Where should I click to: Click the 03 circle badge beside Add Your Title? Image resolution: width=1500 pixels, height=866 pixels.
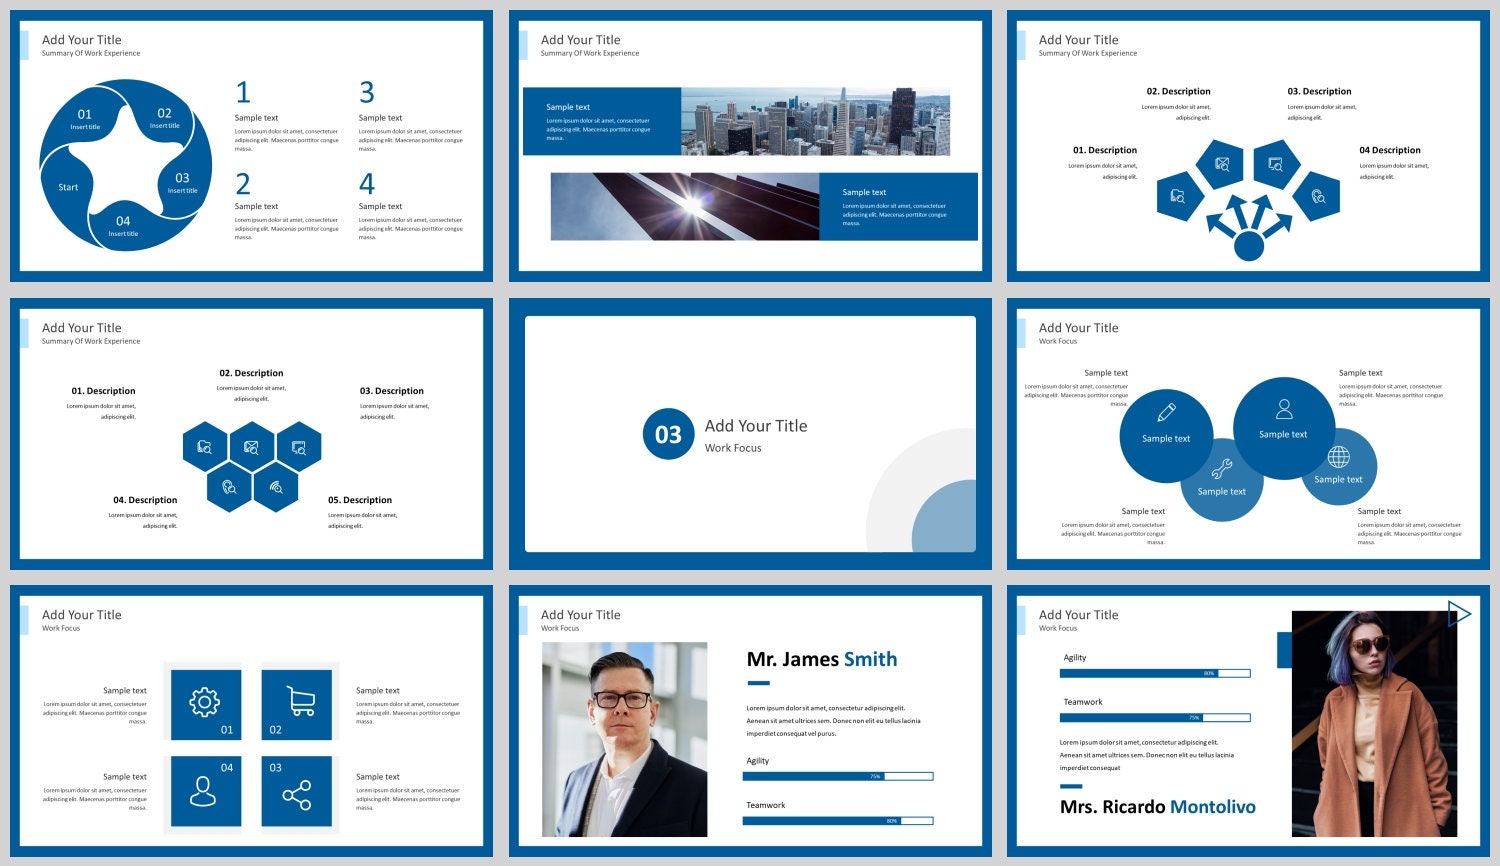coord(668,434)
